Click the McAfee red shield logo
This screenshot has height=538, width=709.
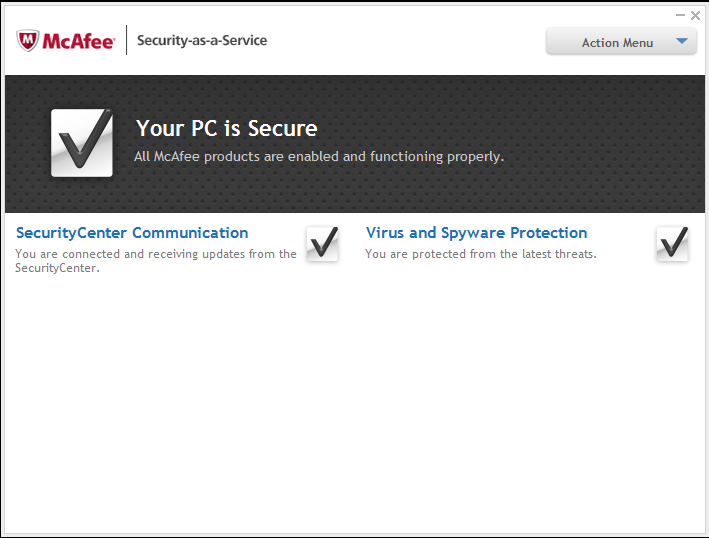(28, 41)
